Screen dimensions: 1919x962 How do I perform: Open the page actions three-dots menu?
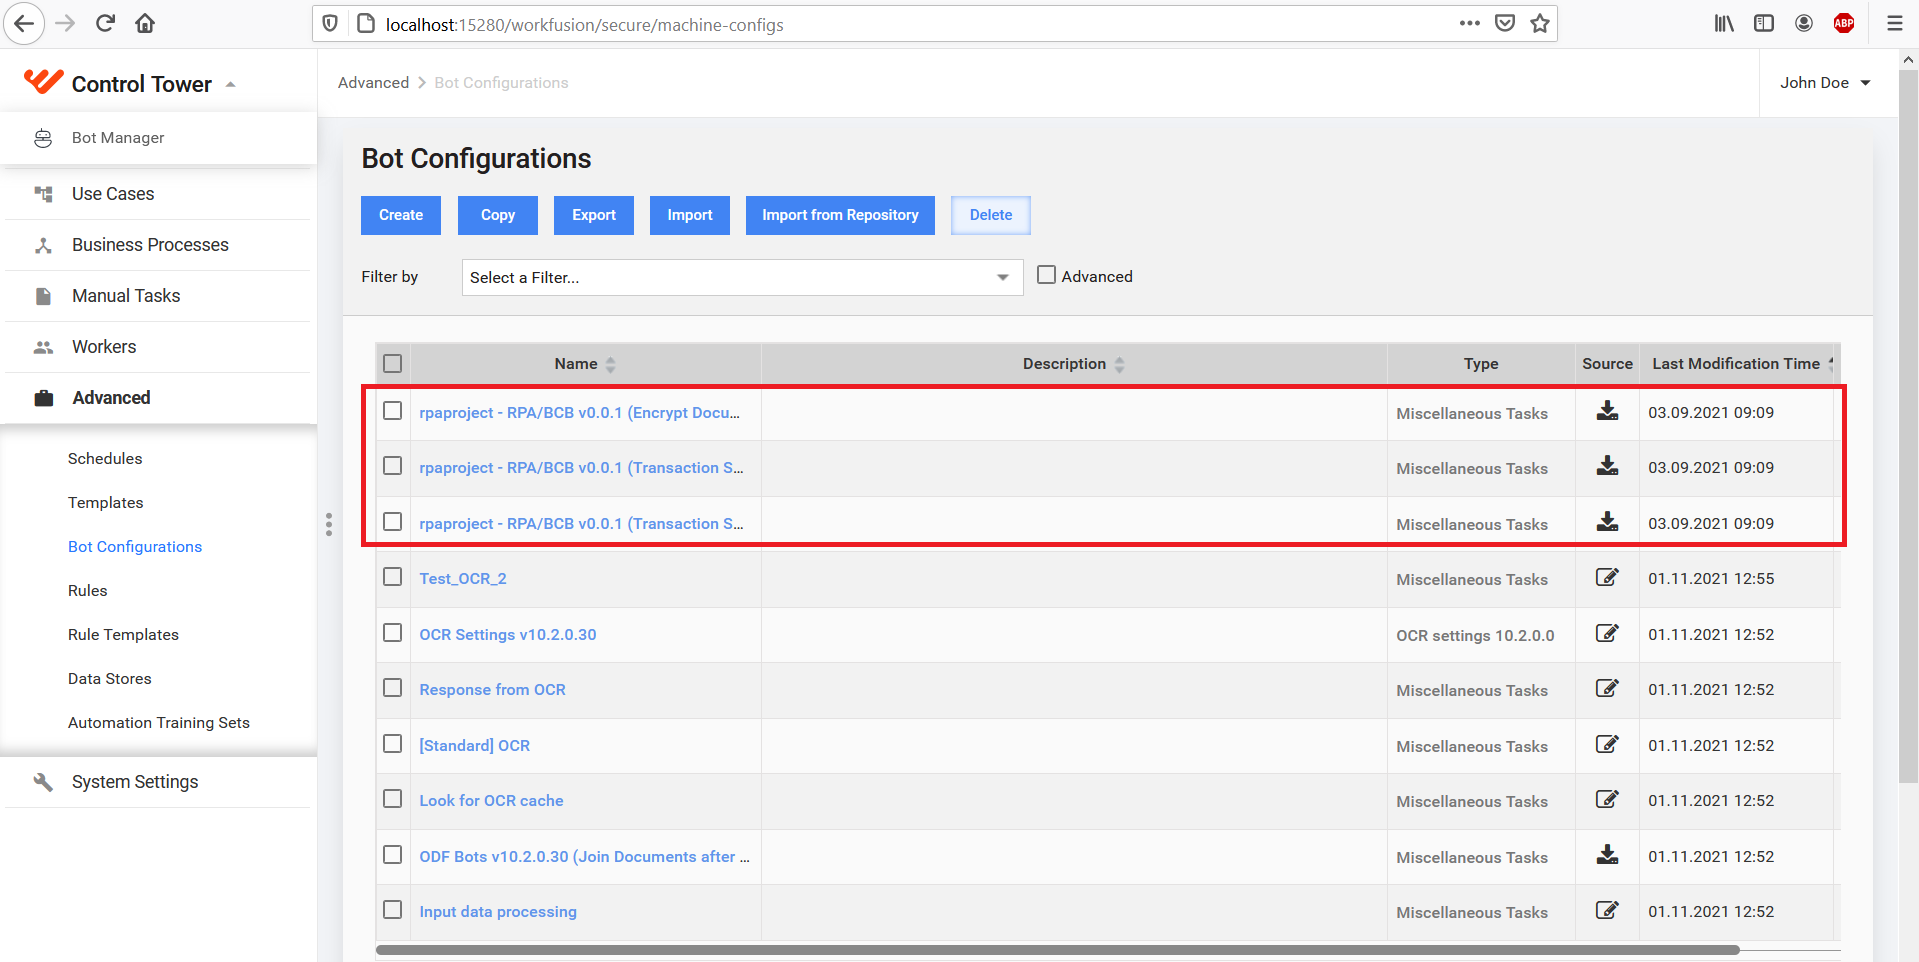(x=1469, y=24)
